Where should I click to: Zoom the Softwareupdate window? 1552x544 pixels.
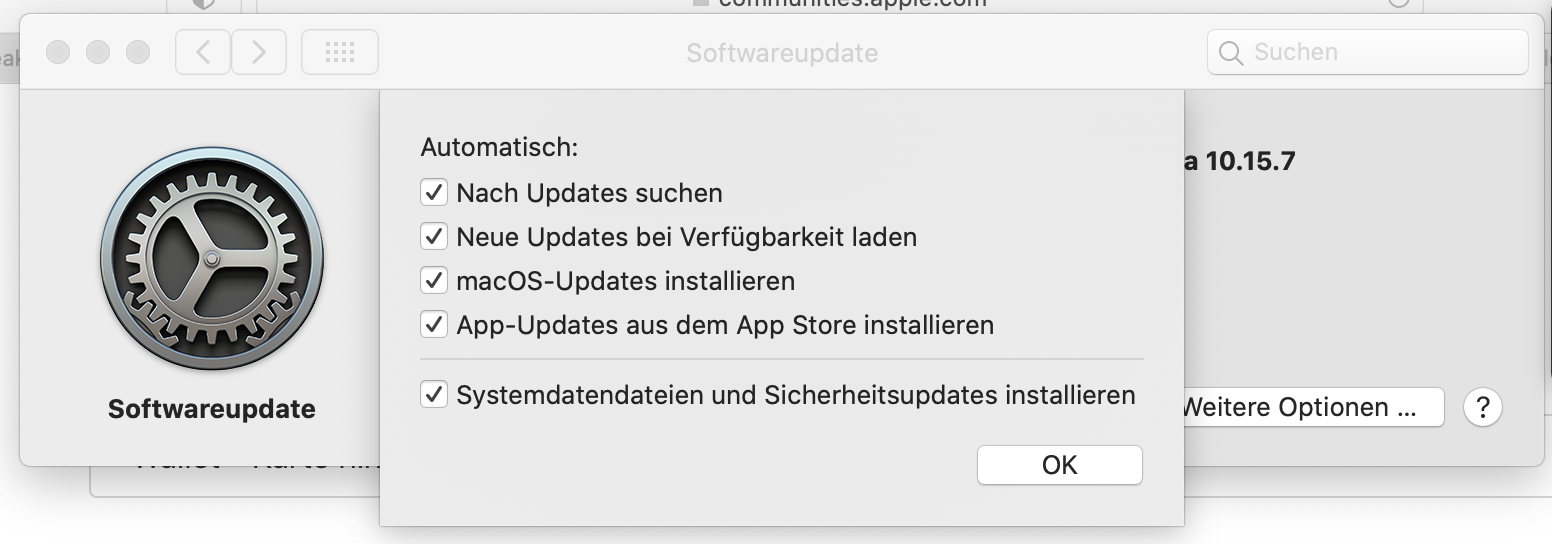[137, 52]
